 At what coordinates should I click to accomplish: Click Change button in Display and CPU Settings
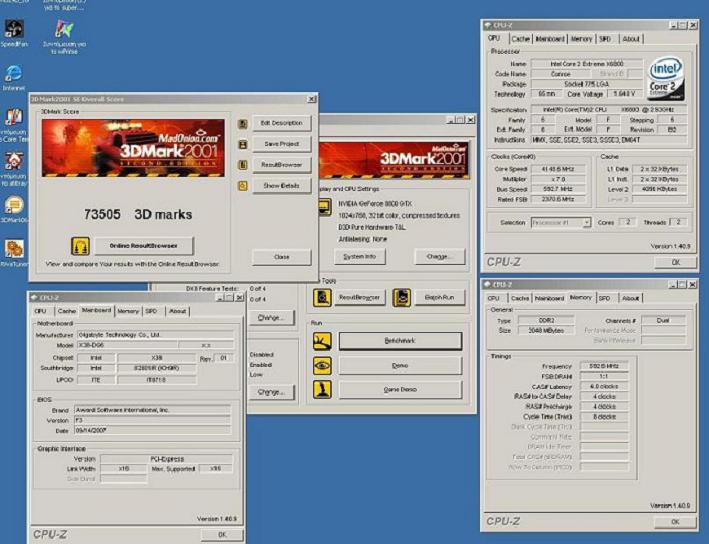click(x=439, y=256)
